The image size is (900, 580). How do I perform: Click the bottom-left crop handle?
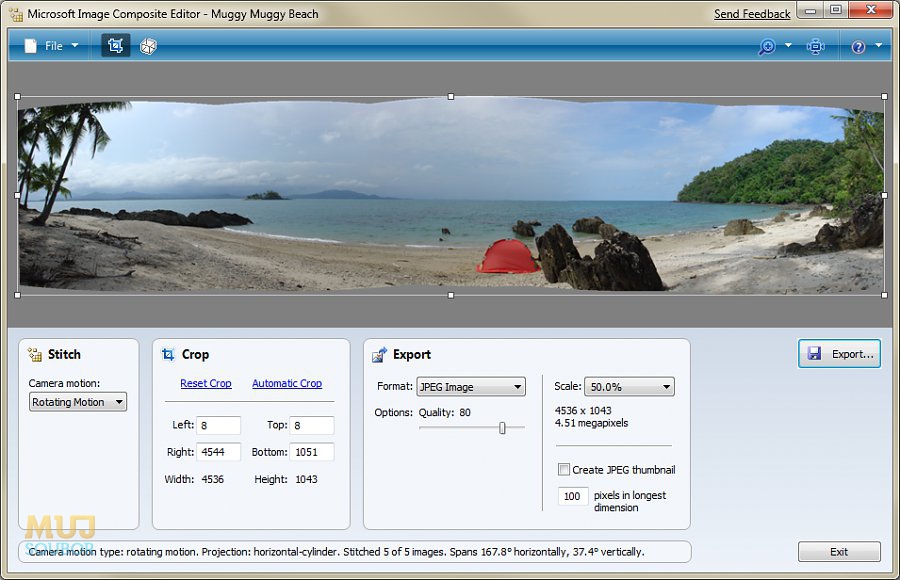point(17,295)
